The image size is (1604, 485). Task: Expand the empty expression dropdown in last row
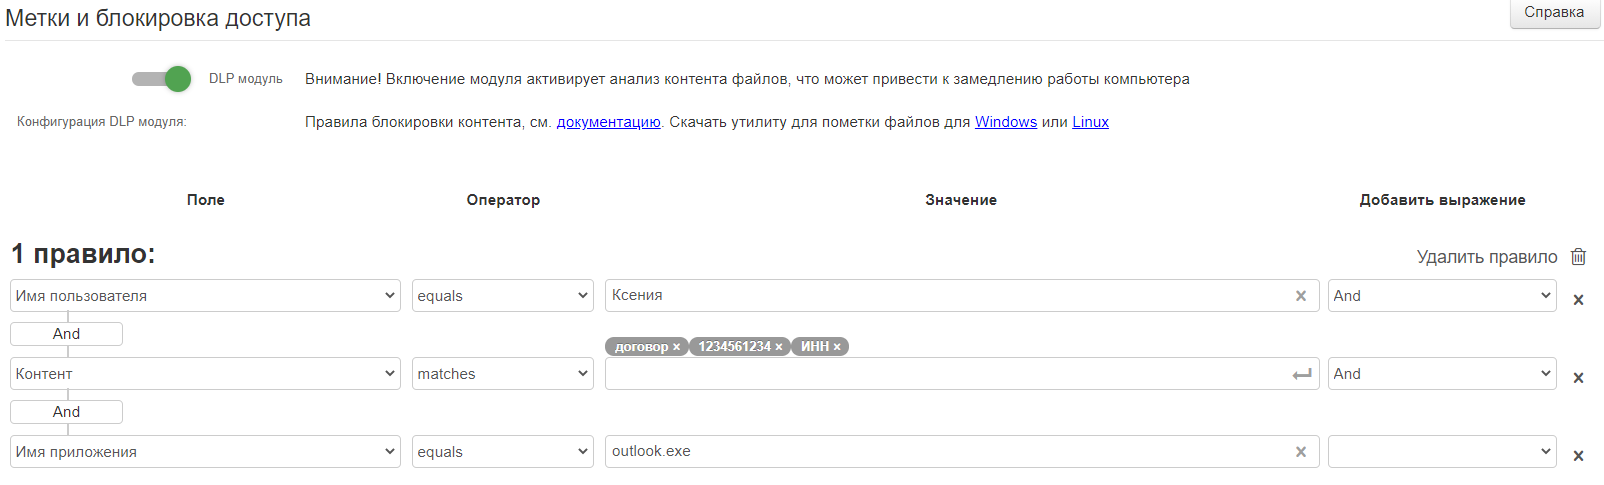point(1441,452)
